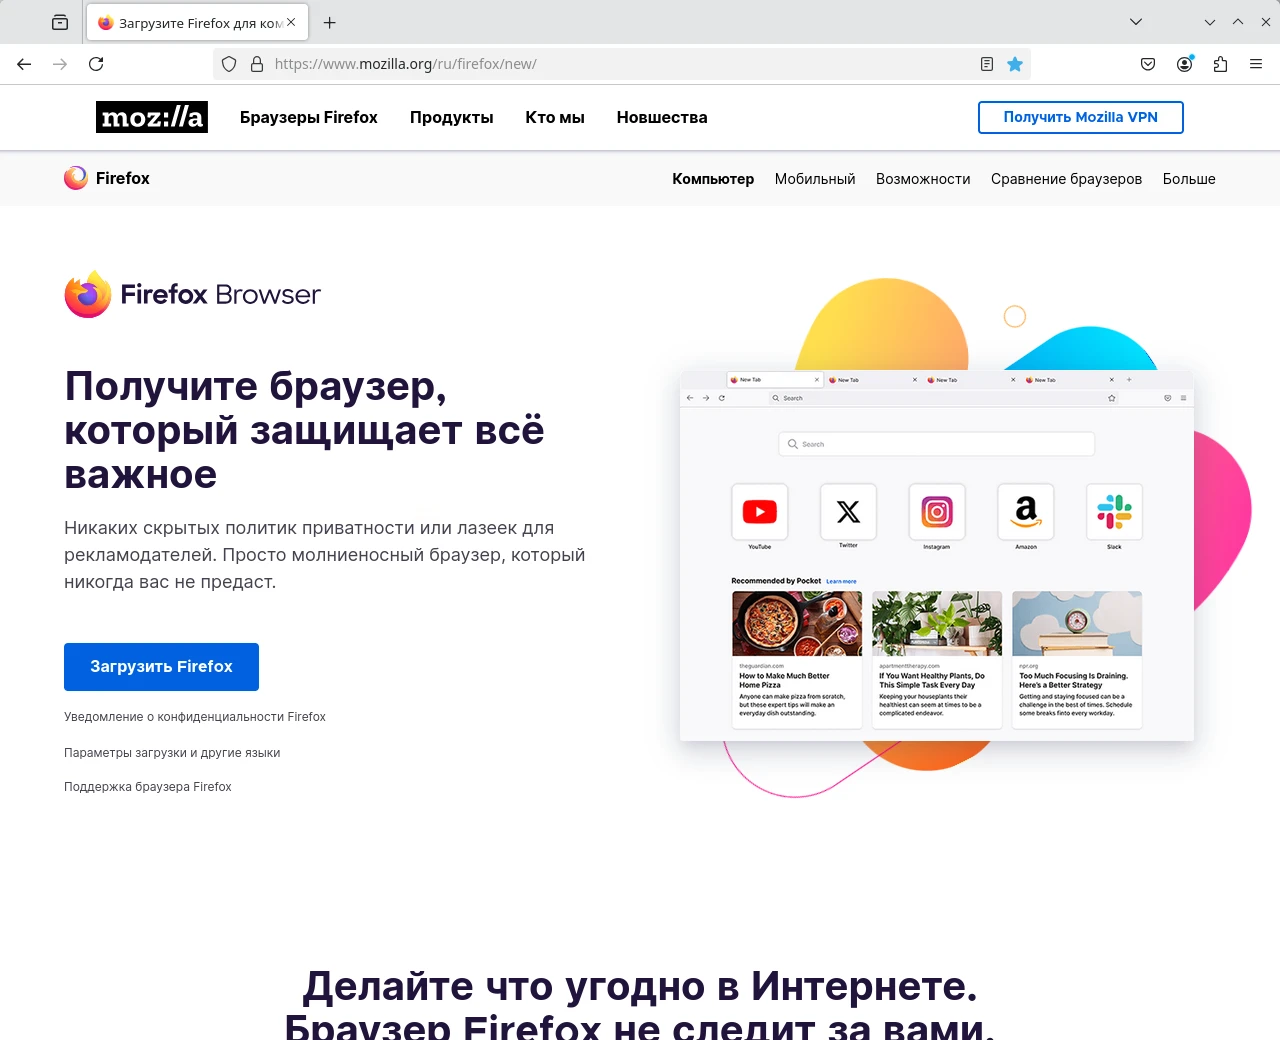Select 'Мобильный' sub-navigation item
The width and height of the screenshot is (1280, 1040).
pyautogui.click(x=815, y=179)
